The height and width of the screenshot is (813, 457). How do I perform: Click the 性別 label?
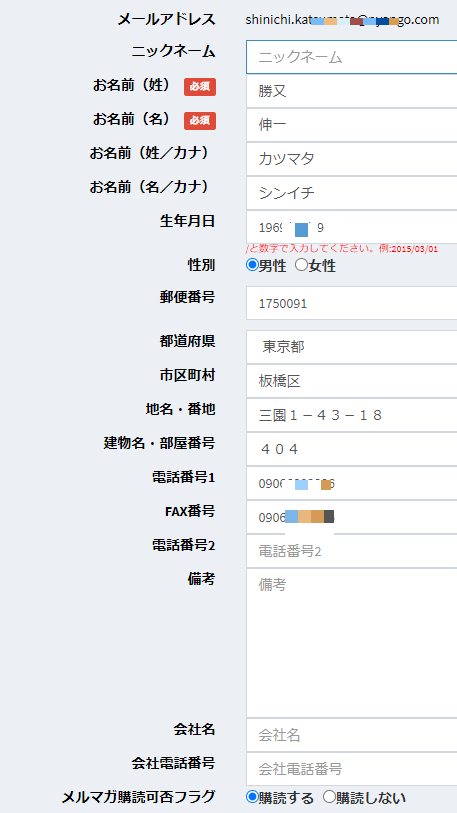click(201, 265)
